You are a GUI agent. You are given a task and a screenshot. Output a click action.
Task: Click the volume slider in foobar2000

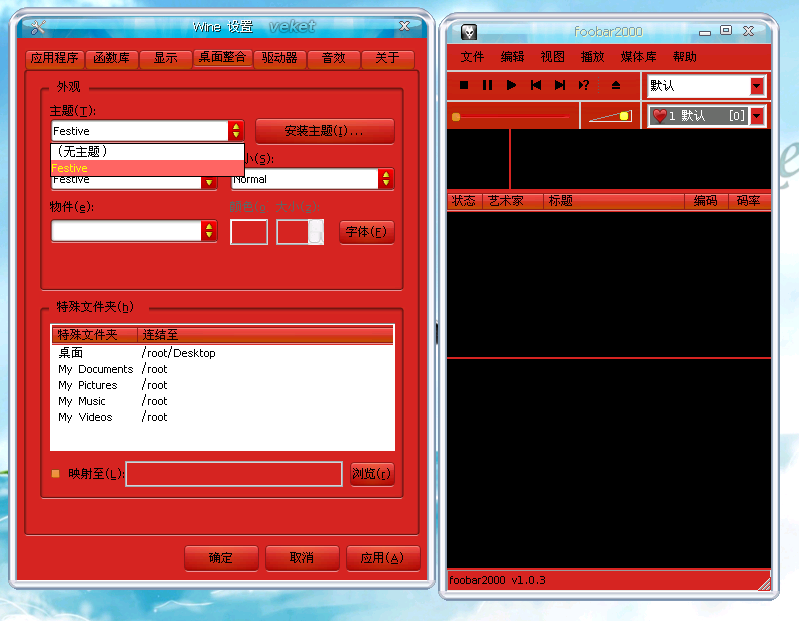pyautogui.click(x=610, y=117)
